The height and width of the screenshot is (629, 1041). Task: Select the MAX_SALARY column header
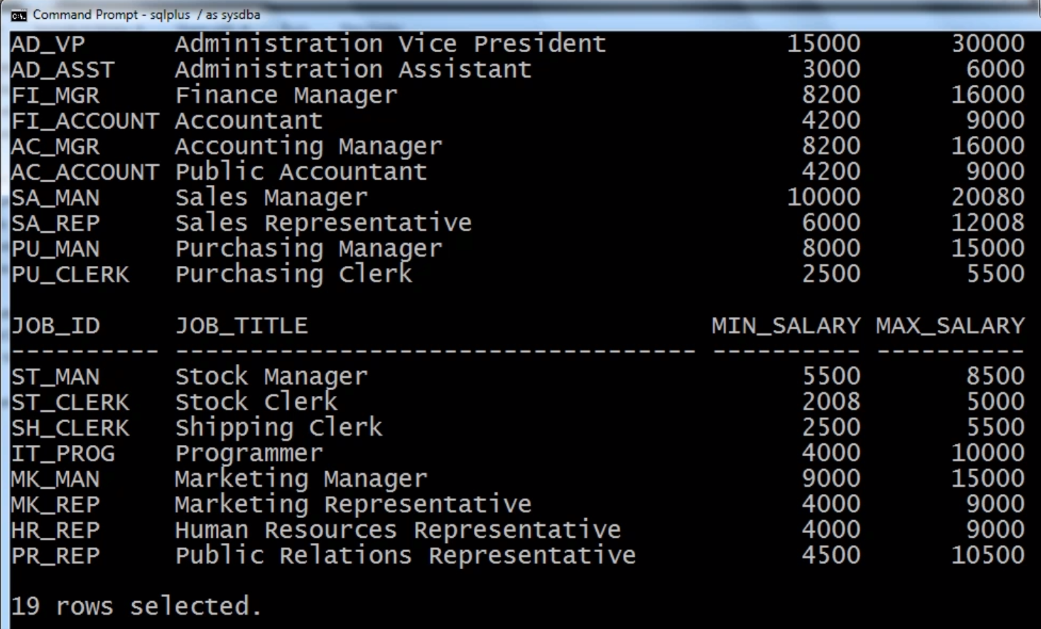click(950, 326)
